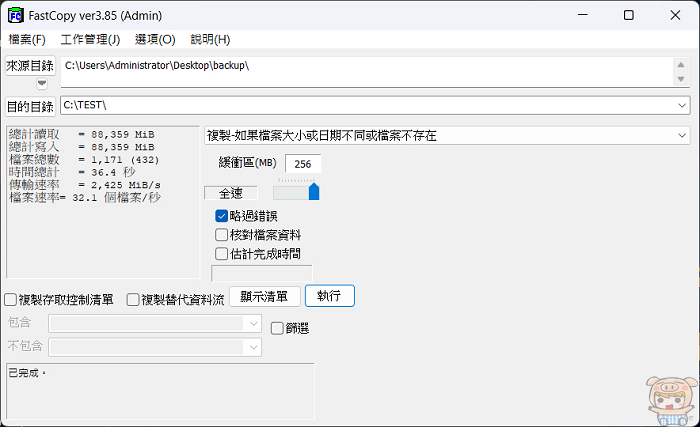Open the 工作管理(J) menu
This screenshot has width=700, height=427.
click(90, 40)
